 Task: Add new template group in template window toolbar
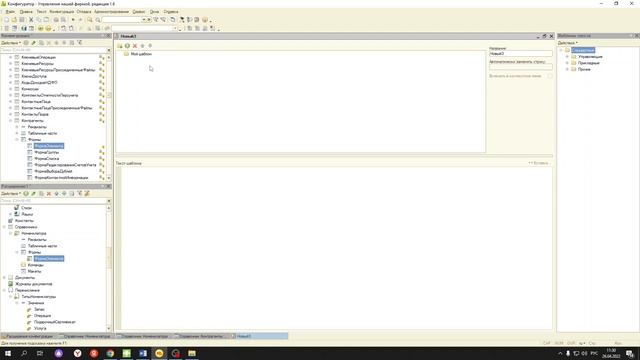(120, 46)
